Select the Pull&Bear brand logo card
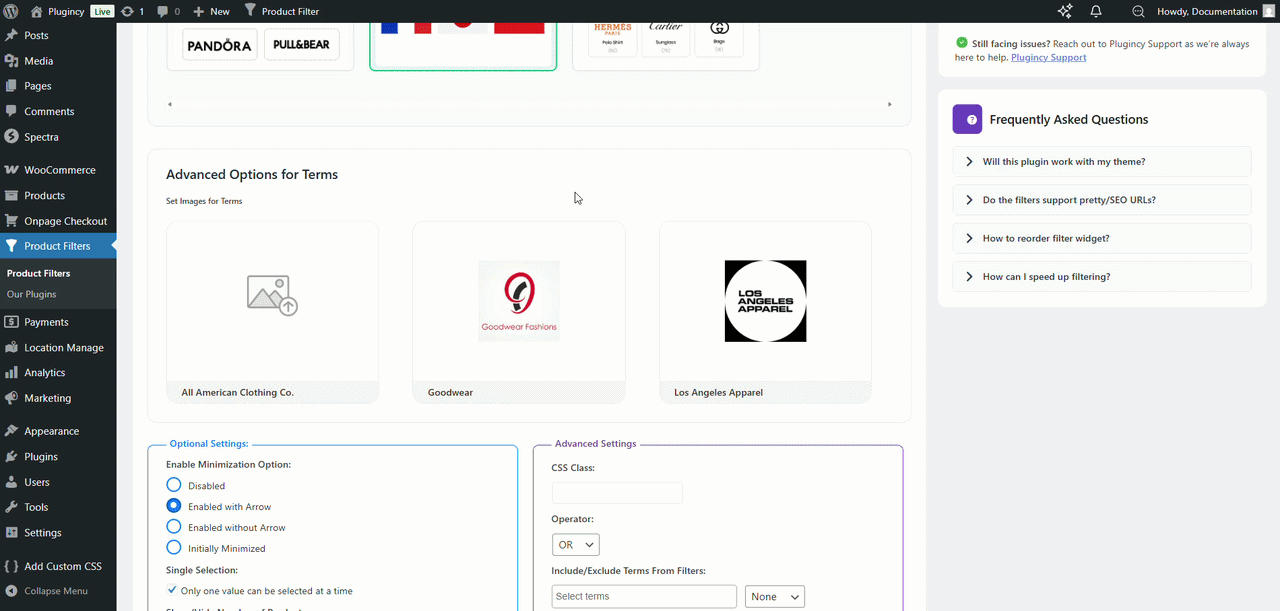This screenshot has width=1280, height=611. (x=302, y=45)
